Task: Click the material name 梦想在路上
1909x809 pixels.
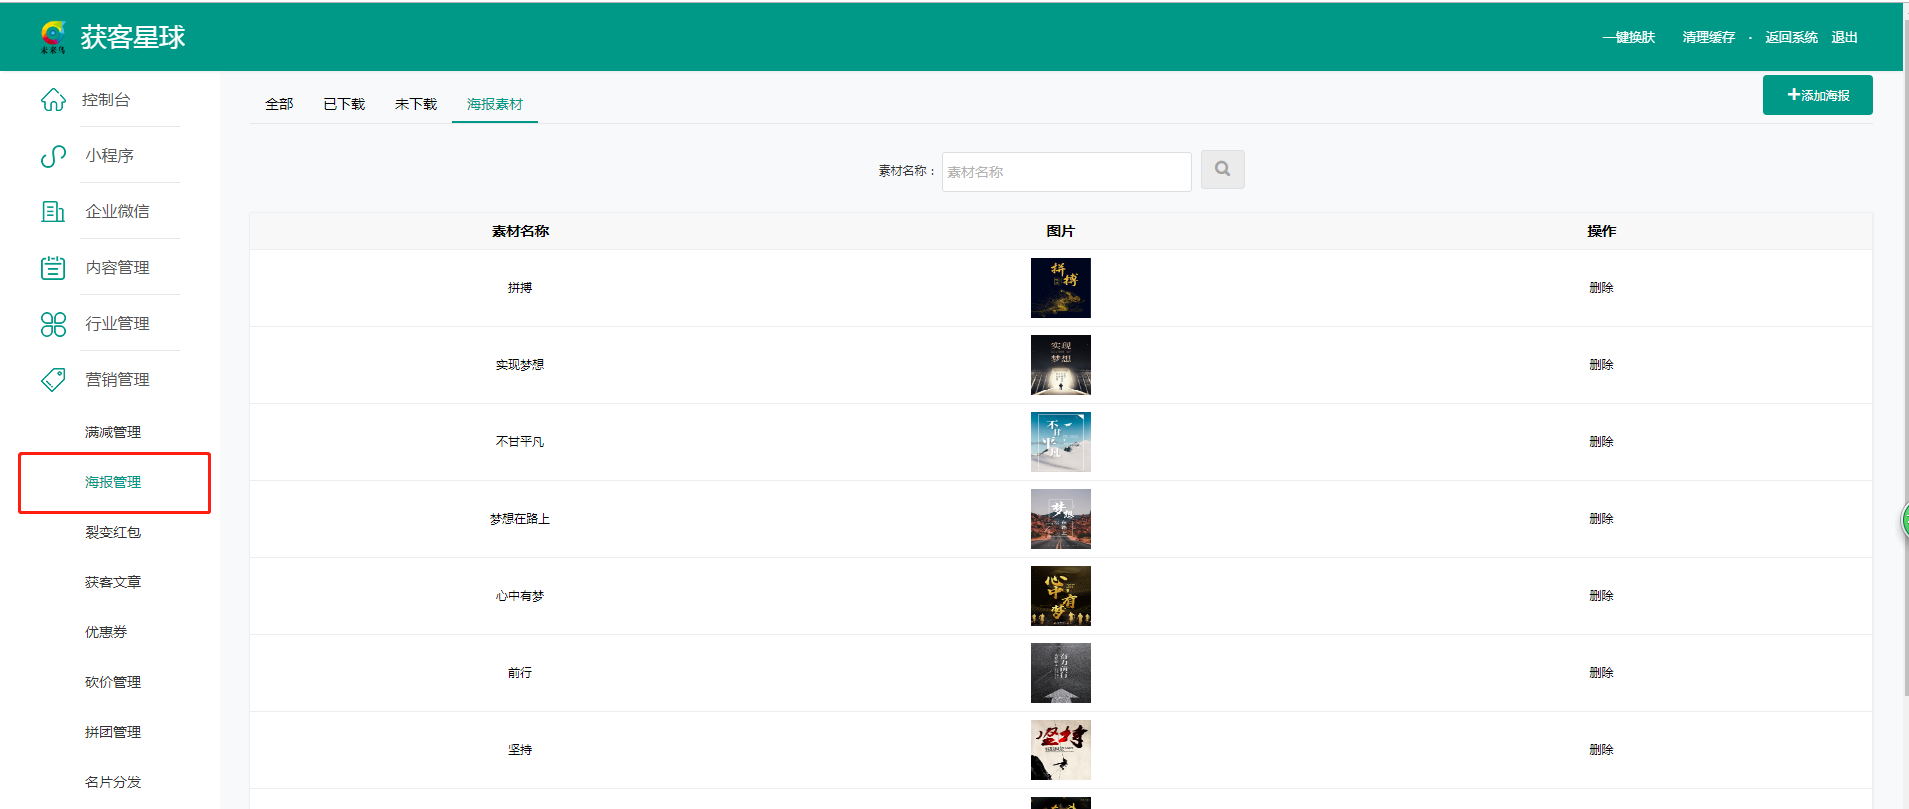Action: [520, 519]
